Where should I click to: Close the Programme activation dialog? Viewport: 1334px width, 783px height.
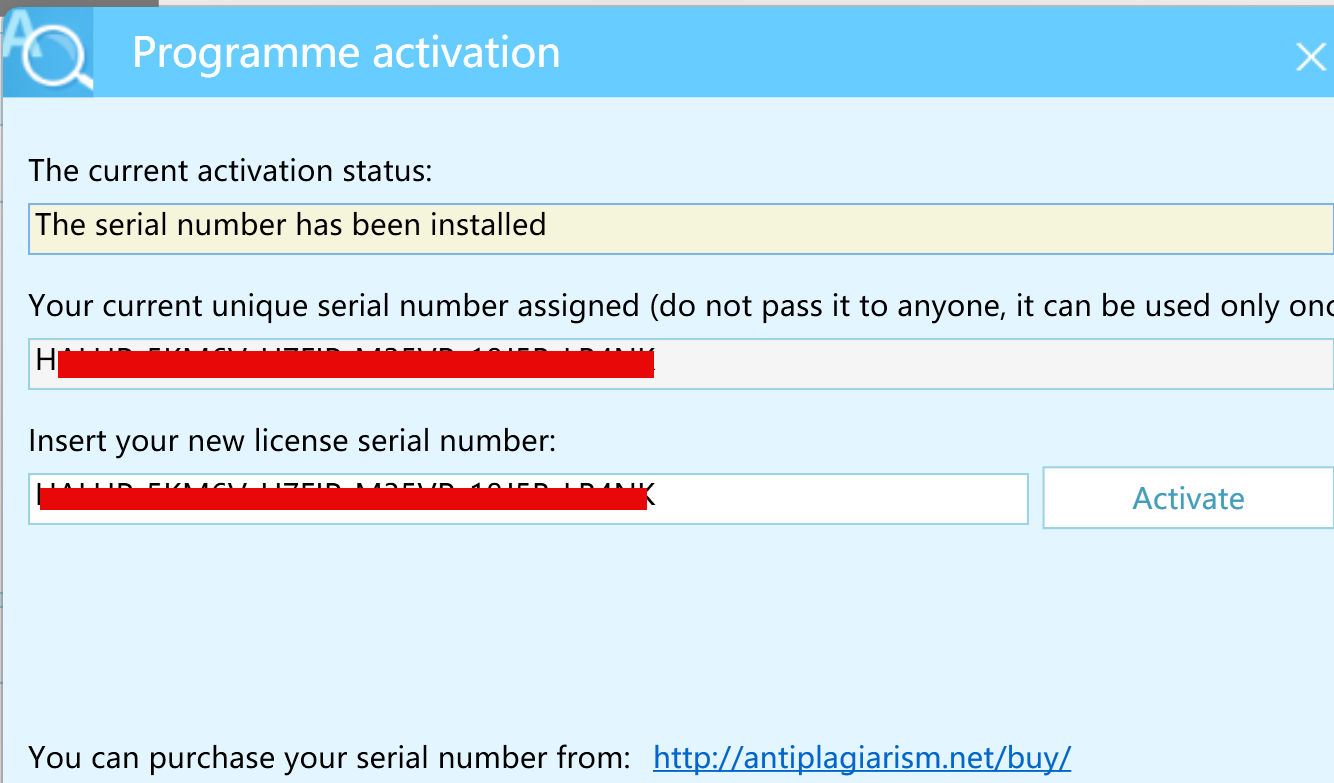click(1310, 57)
